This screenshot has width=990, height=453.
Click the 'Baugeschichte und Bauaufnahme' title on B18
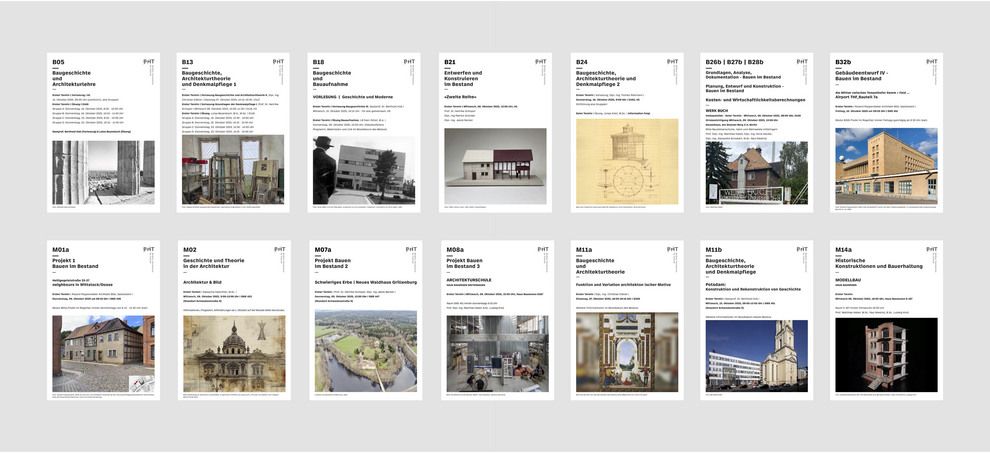pos(340,77)
